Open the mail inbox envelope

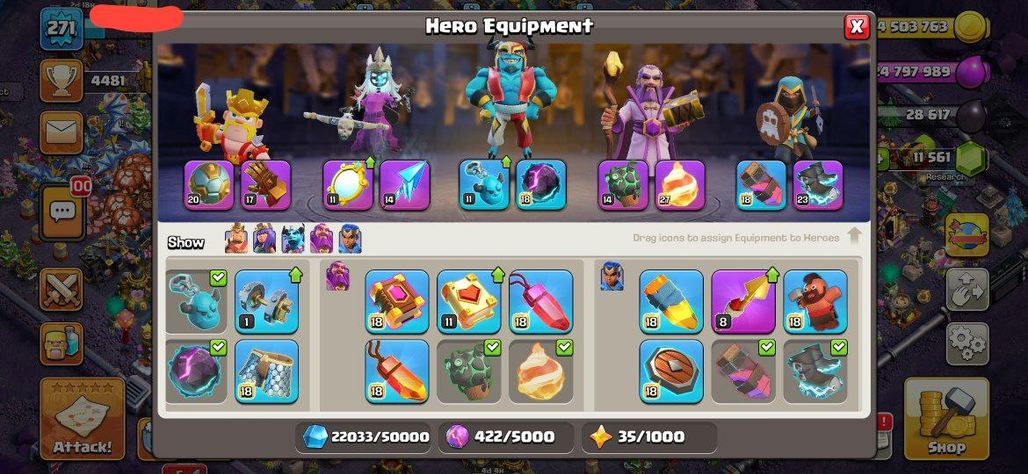coord(61,133)
